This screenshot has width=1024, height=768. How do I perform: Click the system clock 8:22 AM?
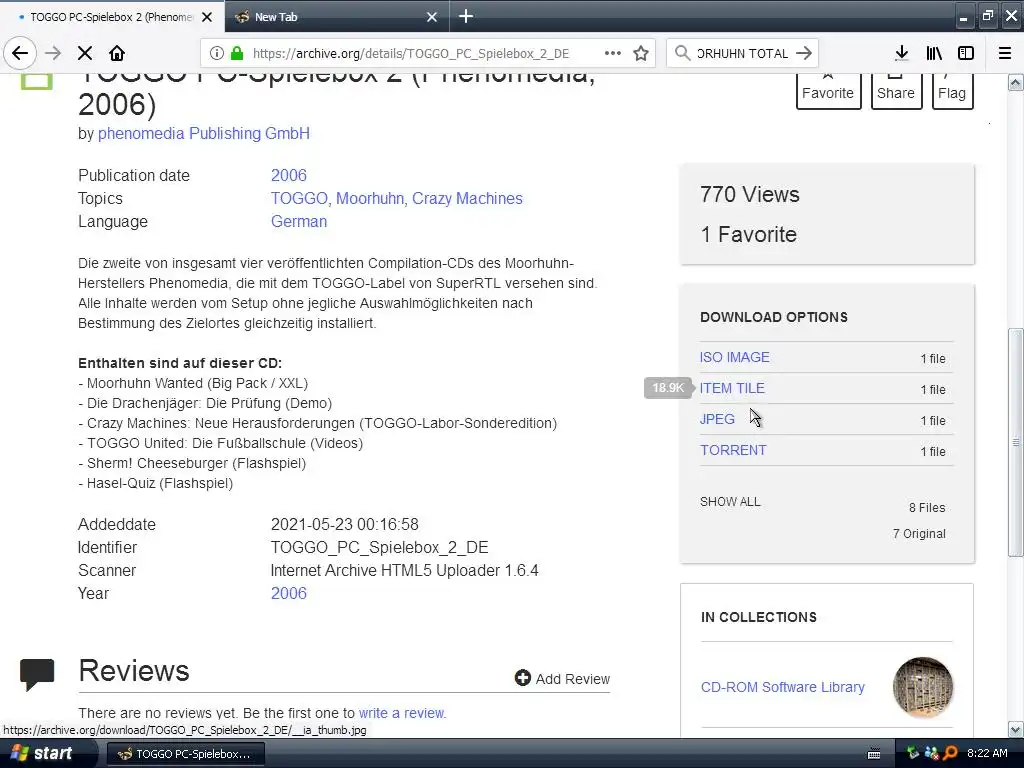(x=987, y=753)
